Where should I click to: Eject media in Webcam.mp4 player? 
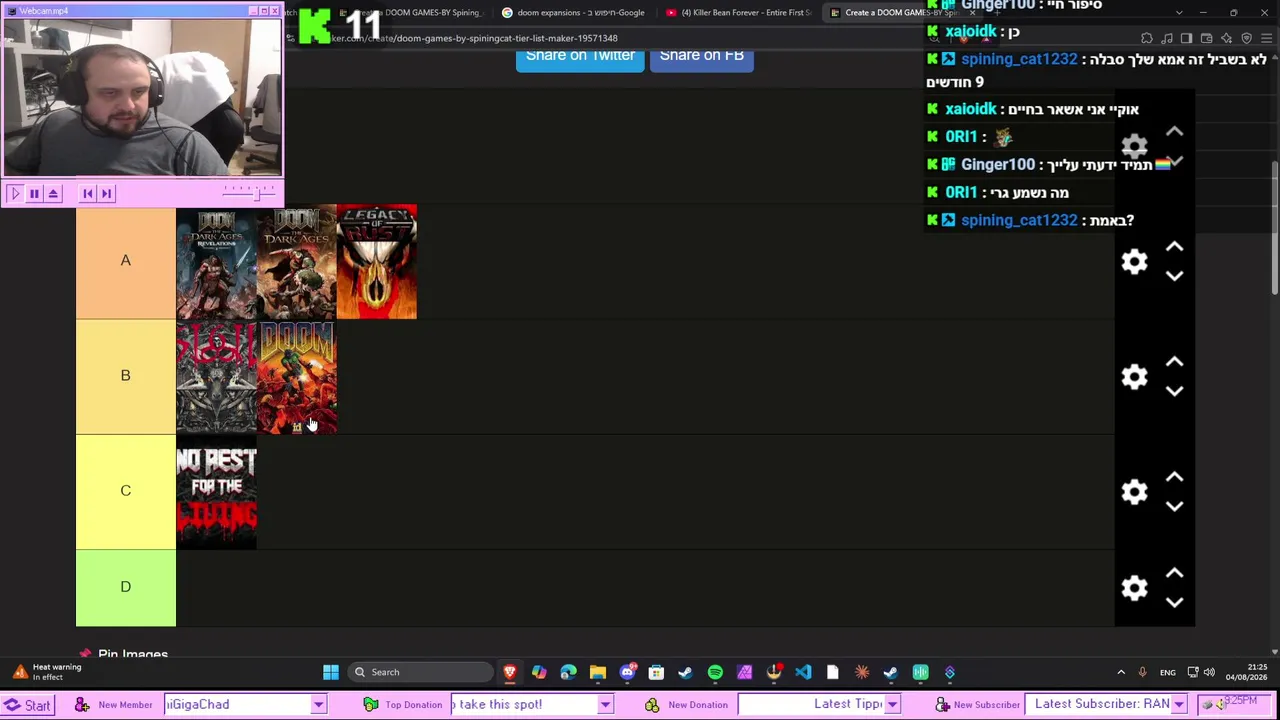pyautogui.click(x=53, y=193)
